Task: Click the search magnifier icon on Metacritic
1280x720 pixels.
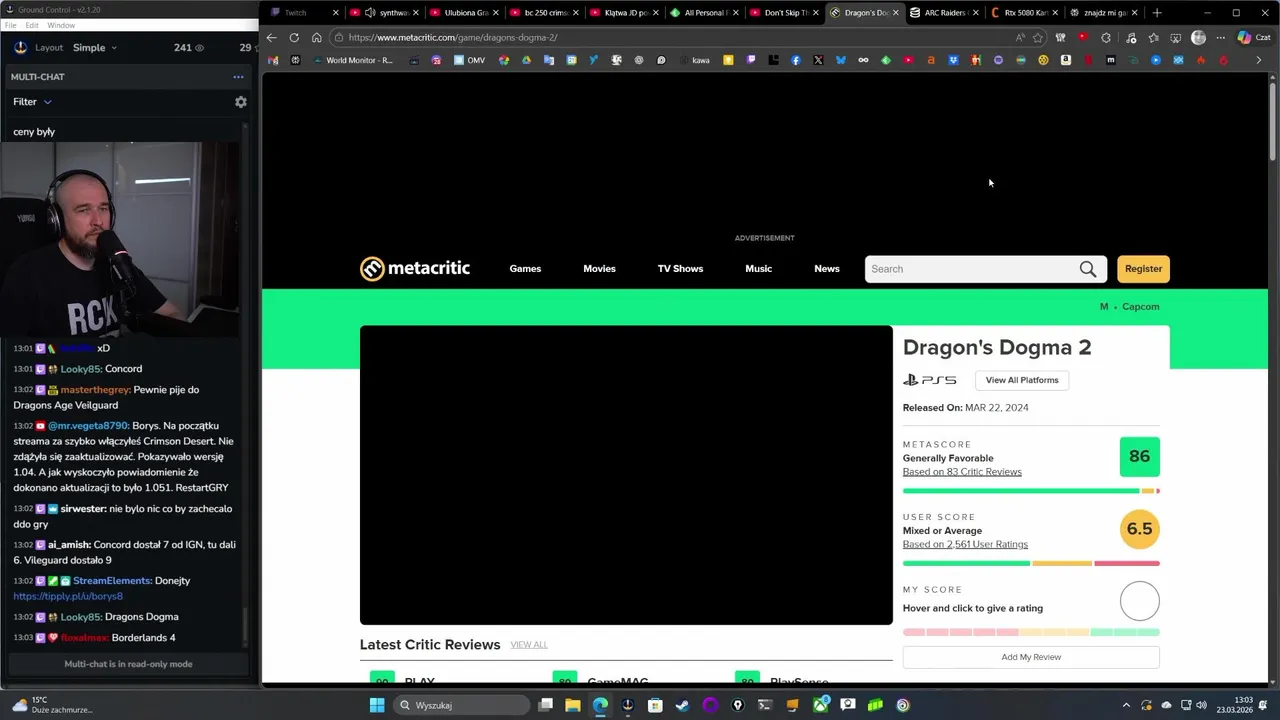Action: [x=1088, y=269]
